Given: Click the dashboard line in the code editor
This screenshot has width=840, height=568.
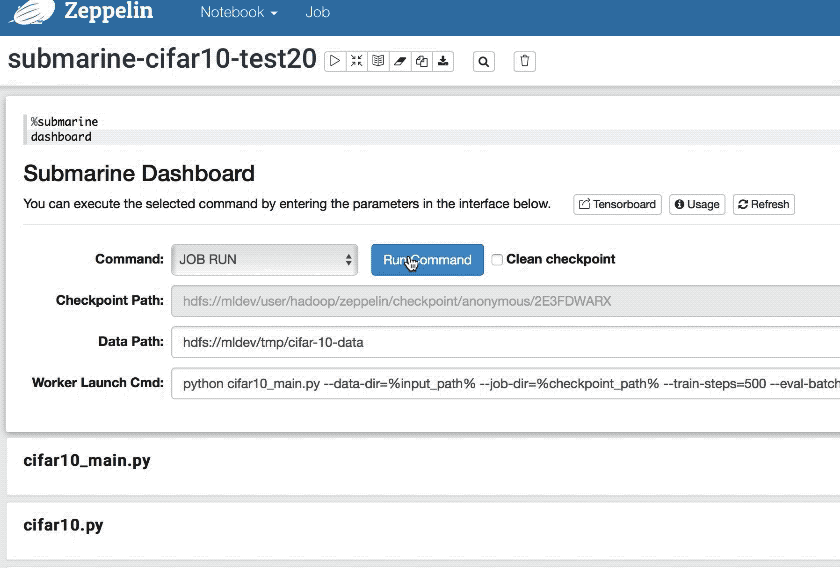Looking at the screenshot, I should (x=61, y=137).
